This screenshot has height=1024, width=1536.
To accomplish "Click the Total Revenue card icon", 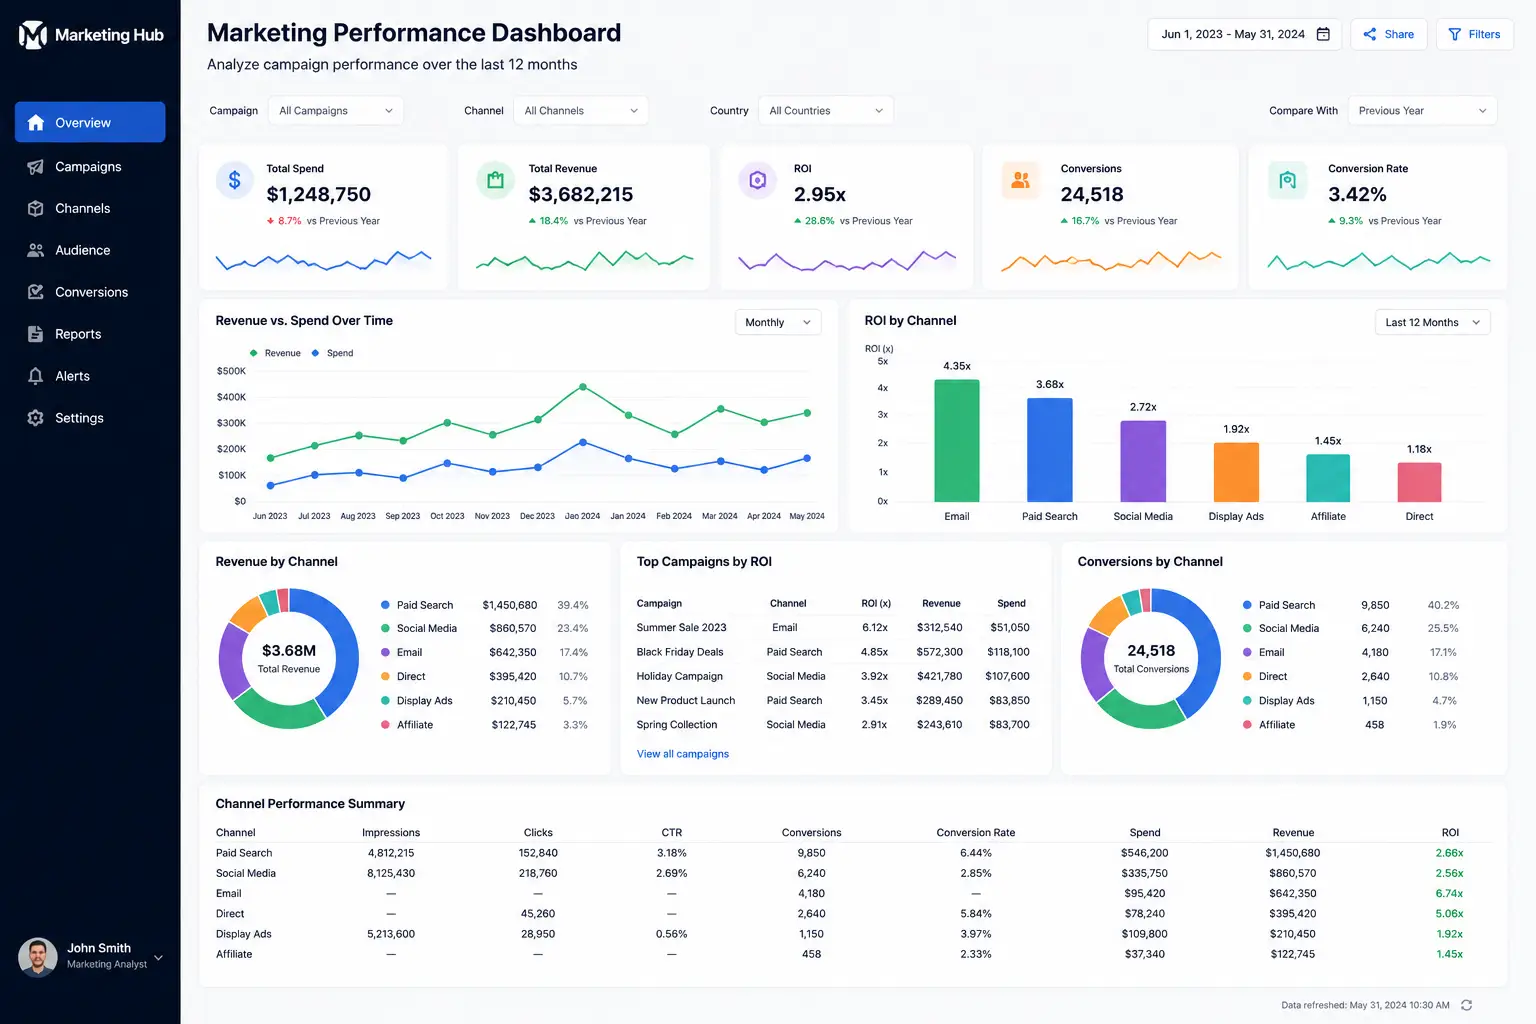I will tap(495, 180).
